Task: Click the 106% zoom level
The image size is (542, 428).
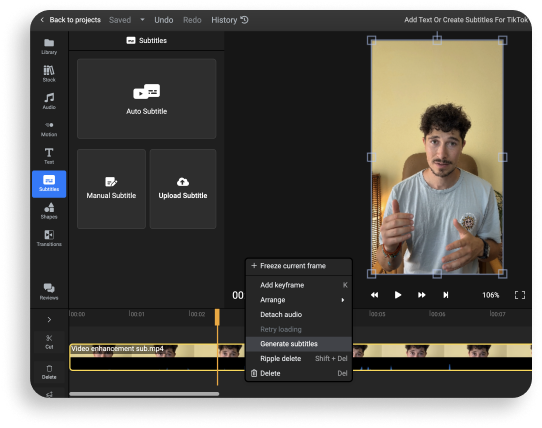Action: click(x=490, y=295)
